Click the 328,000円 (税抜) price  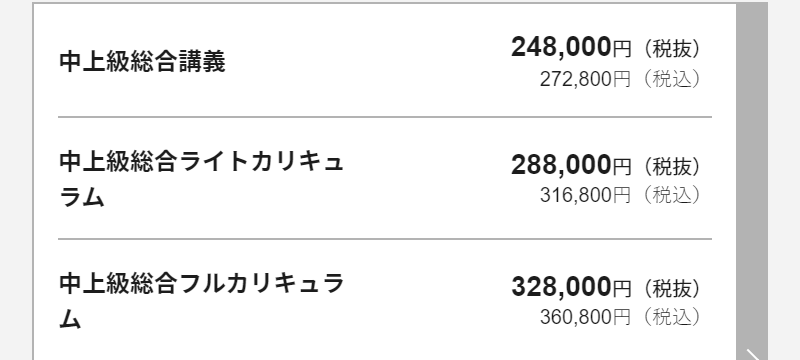pyautogui.click(x=605, y=287)
